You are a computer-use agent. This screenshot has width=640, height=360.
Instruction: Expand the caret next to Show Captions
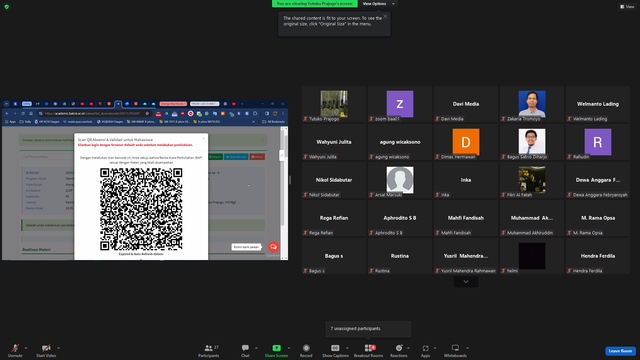pyautogui.click(x=347, y=348)
